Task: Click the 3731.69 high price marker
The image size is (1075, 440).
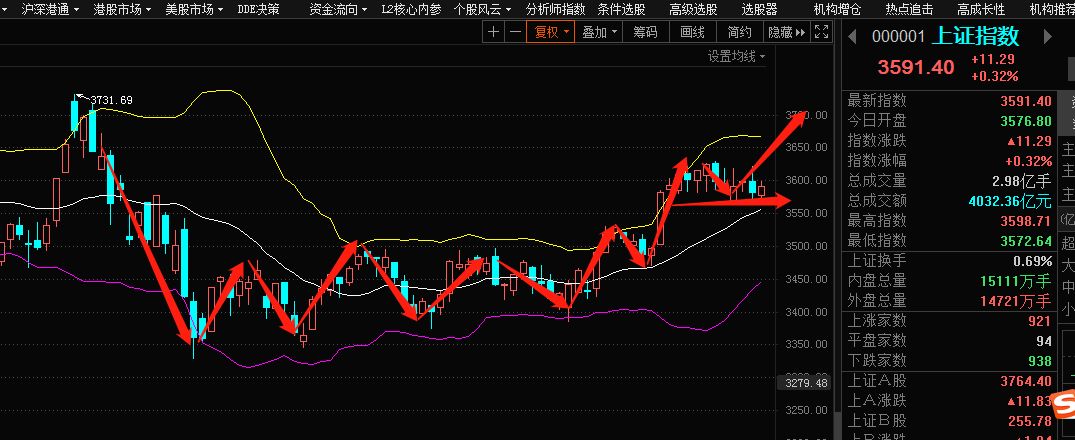Action: tap(111, 100)
